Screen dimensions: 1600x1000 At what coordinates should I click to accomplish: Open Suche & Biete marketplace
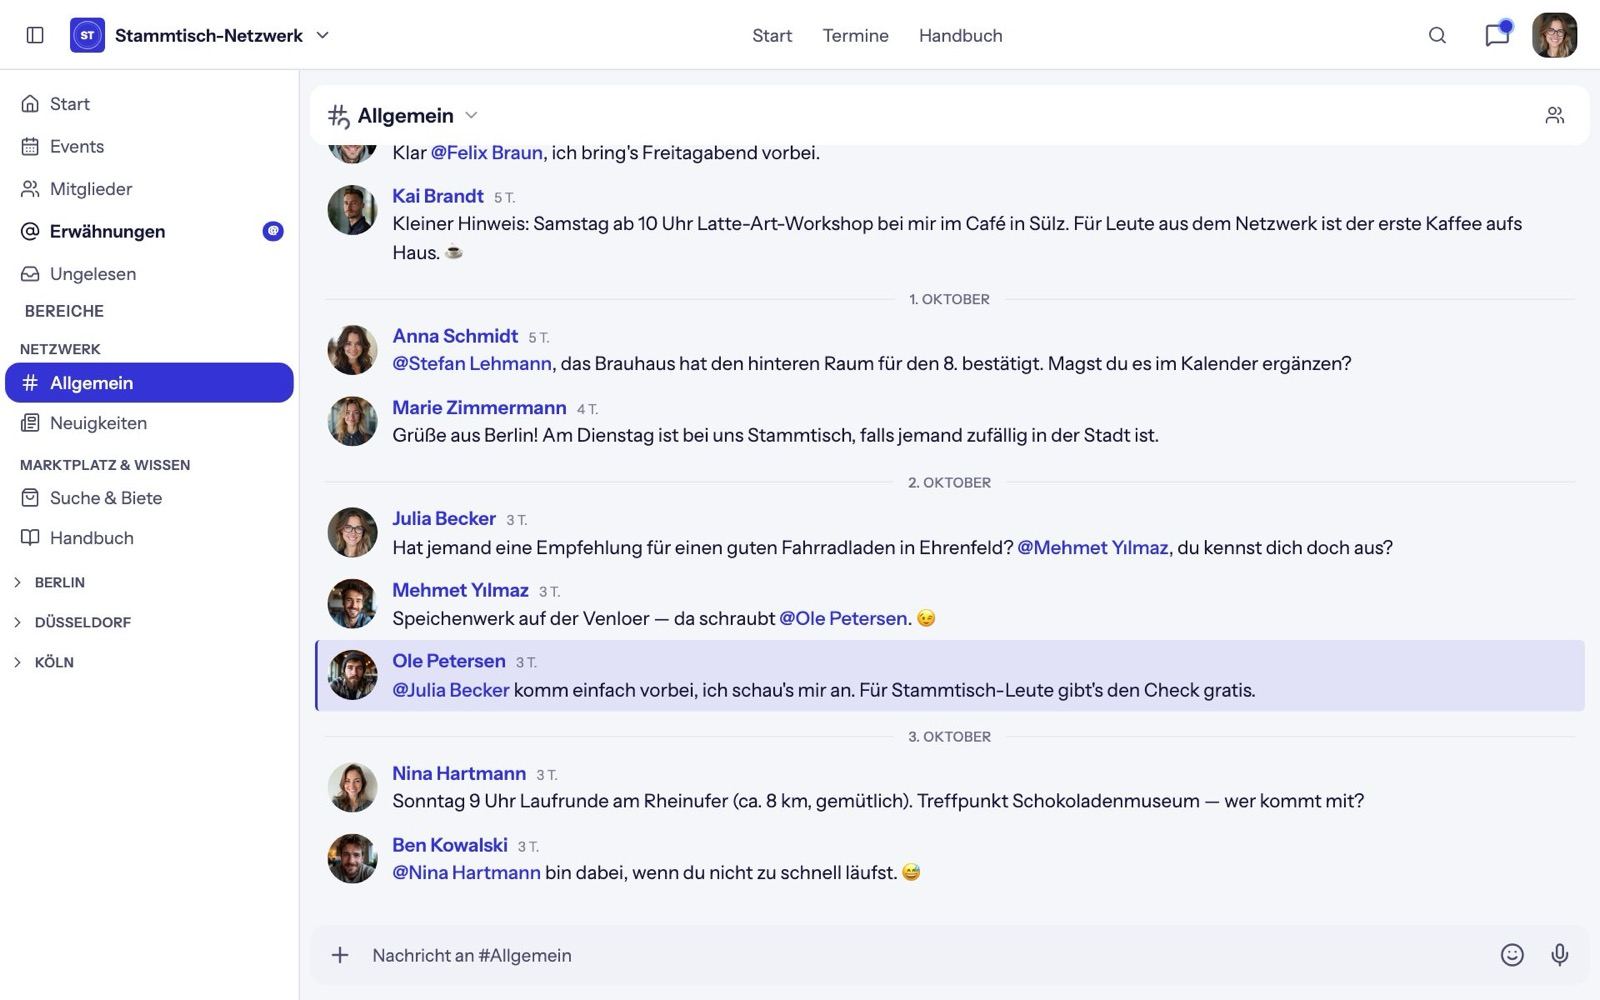pyautogui.click(x=149, y=498)
